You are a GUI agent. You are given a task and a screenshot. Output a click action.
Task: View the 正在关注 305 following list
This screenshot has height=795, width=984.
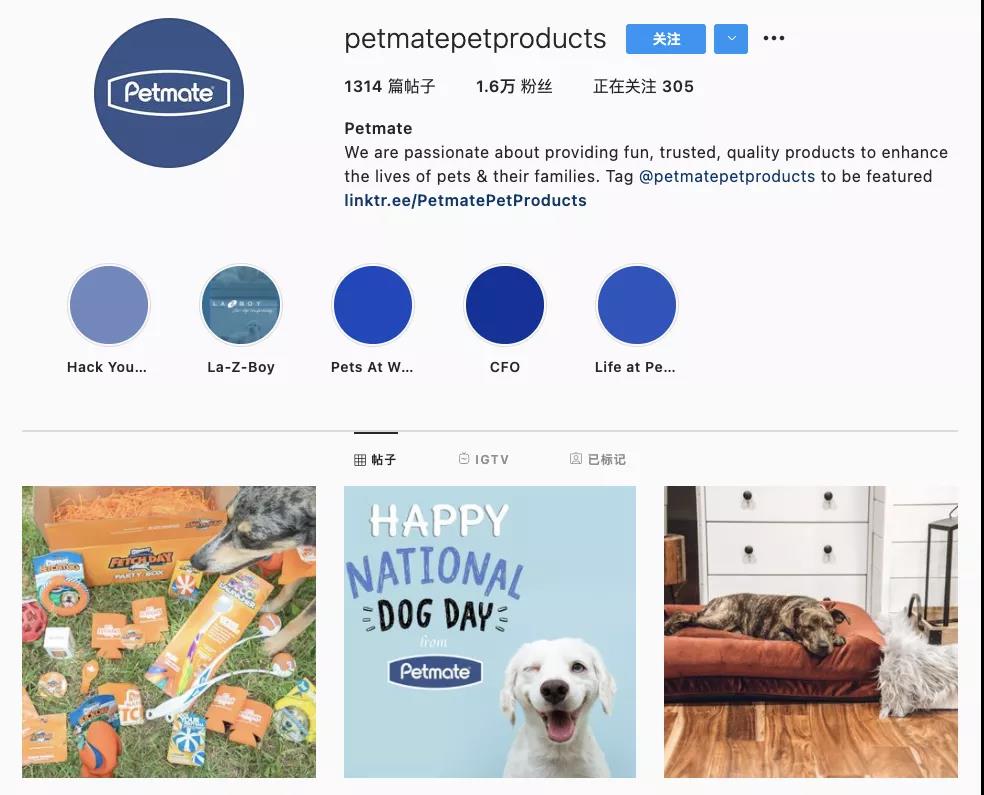coord(643,87)
